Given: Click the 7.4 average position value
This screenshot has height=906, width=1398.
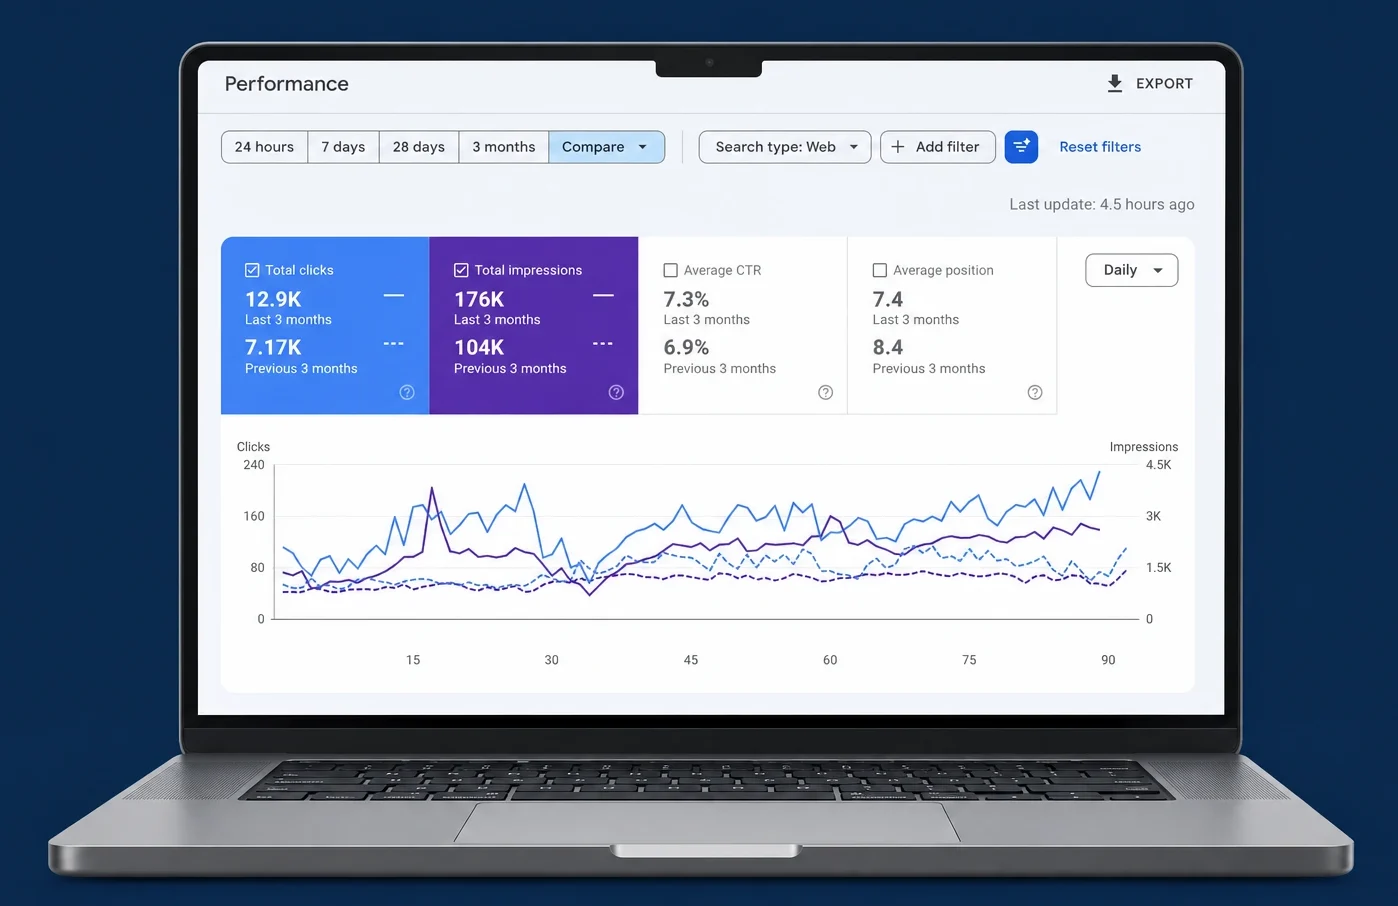Looking at the screenshot, I should pyautogui.click(x=888, y=299).
